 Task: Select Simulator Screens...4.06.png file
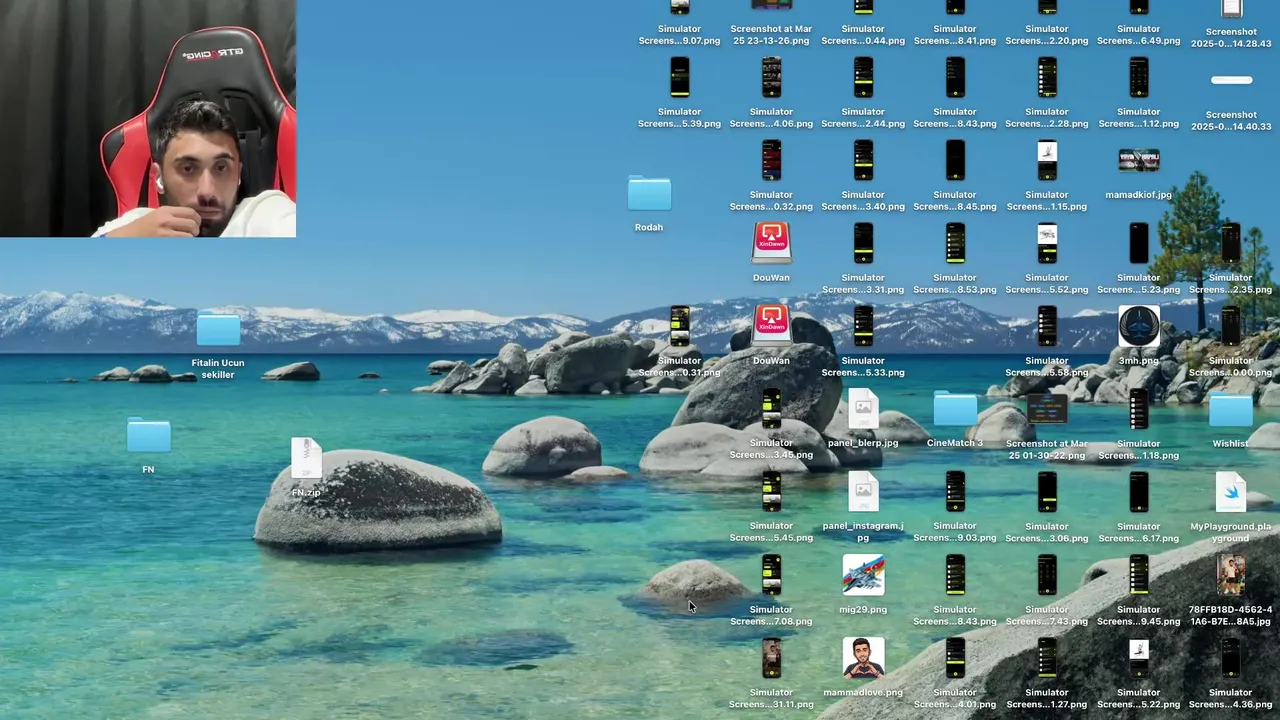click(x=771, y=77)
